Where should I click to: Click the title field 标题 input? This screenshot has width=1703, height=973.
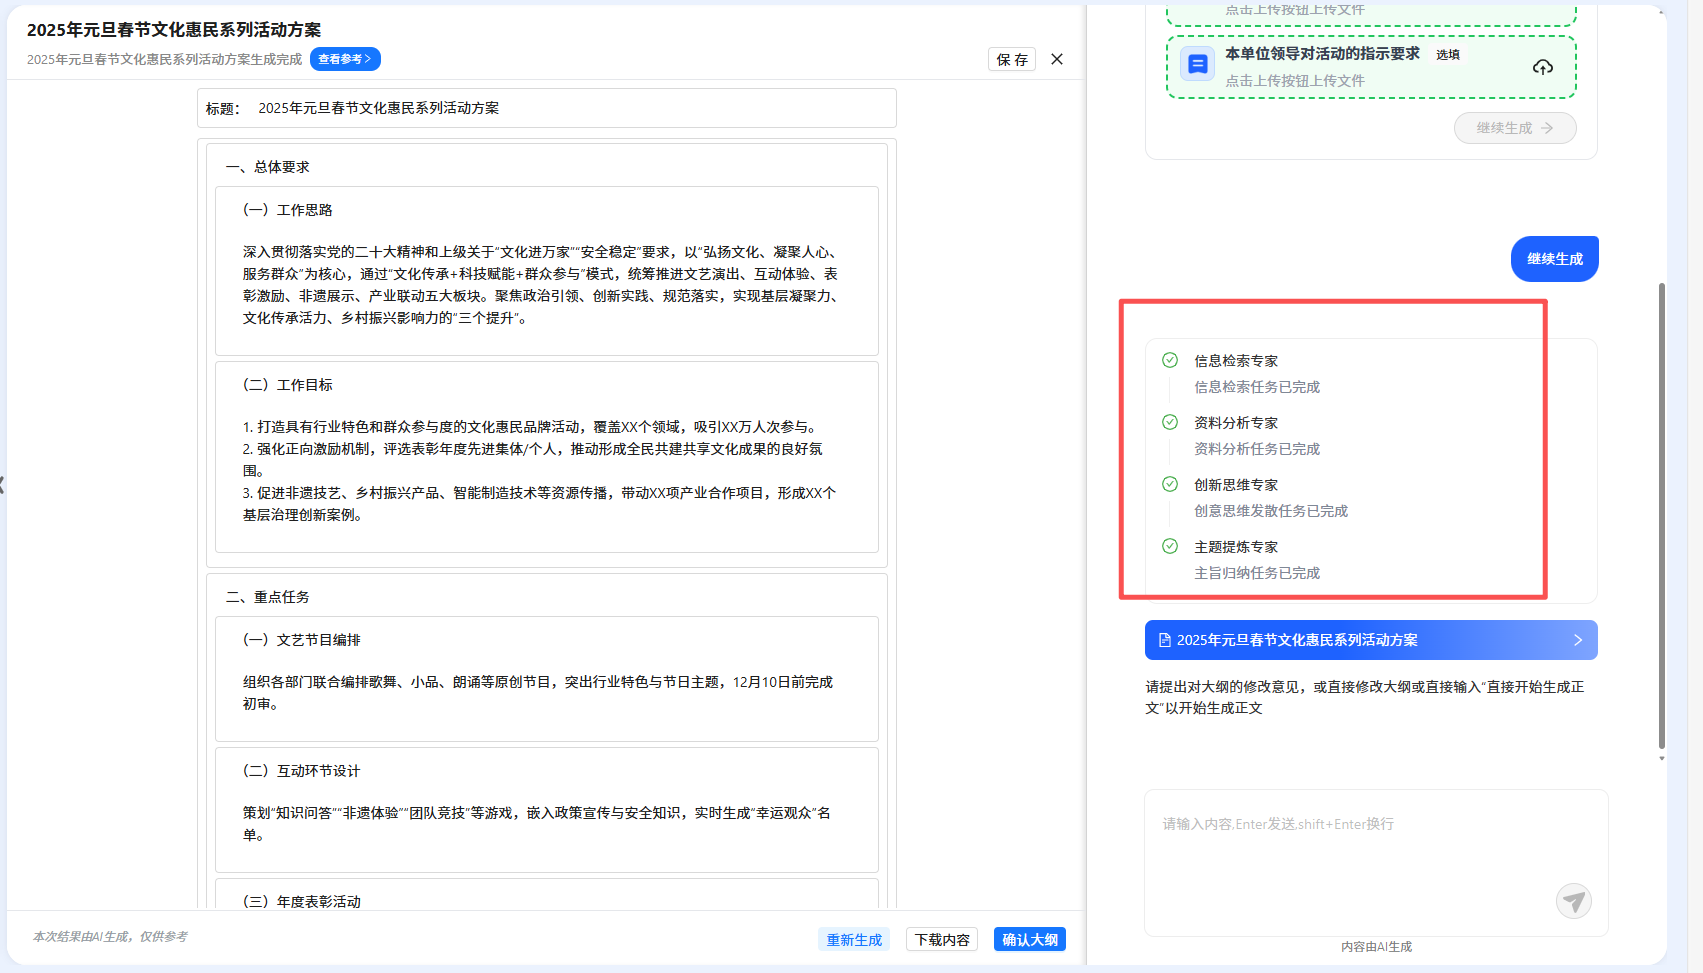pyautogui.click(x=570, y=108)
